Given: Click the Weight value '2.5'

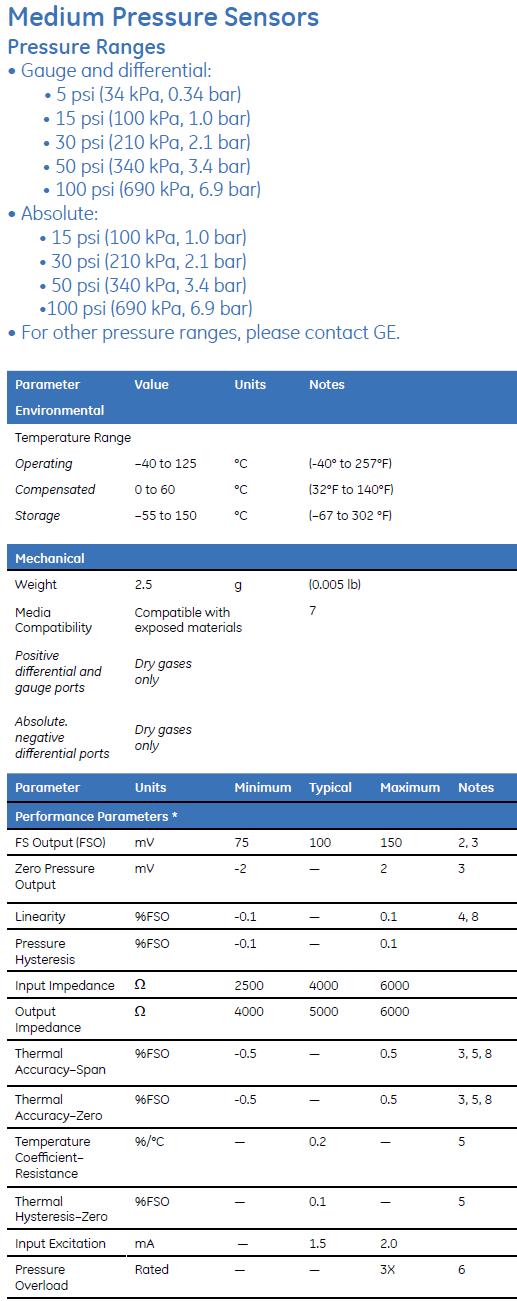Looking at the screenshot, I should pyautogui.click(x=143, y=584).
